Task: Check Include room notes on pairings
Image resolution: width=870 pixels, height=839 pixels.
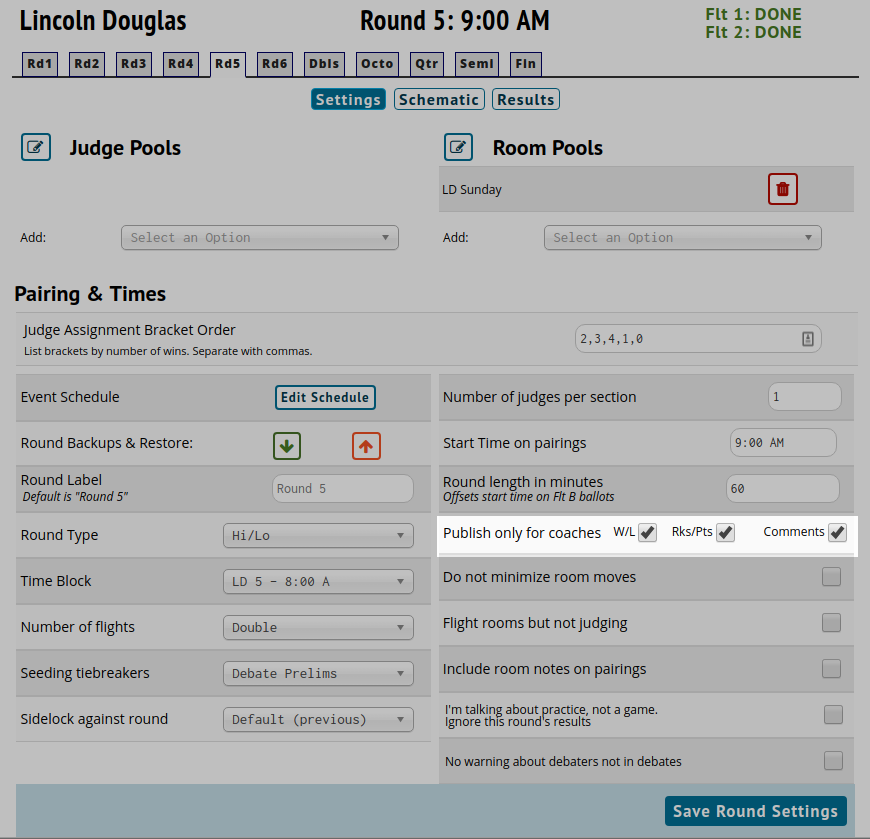Action: tap(831, 669)
